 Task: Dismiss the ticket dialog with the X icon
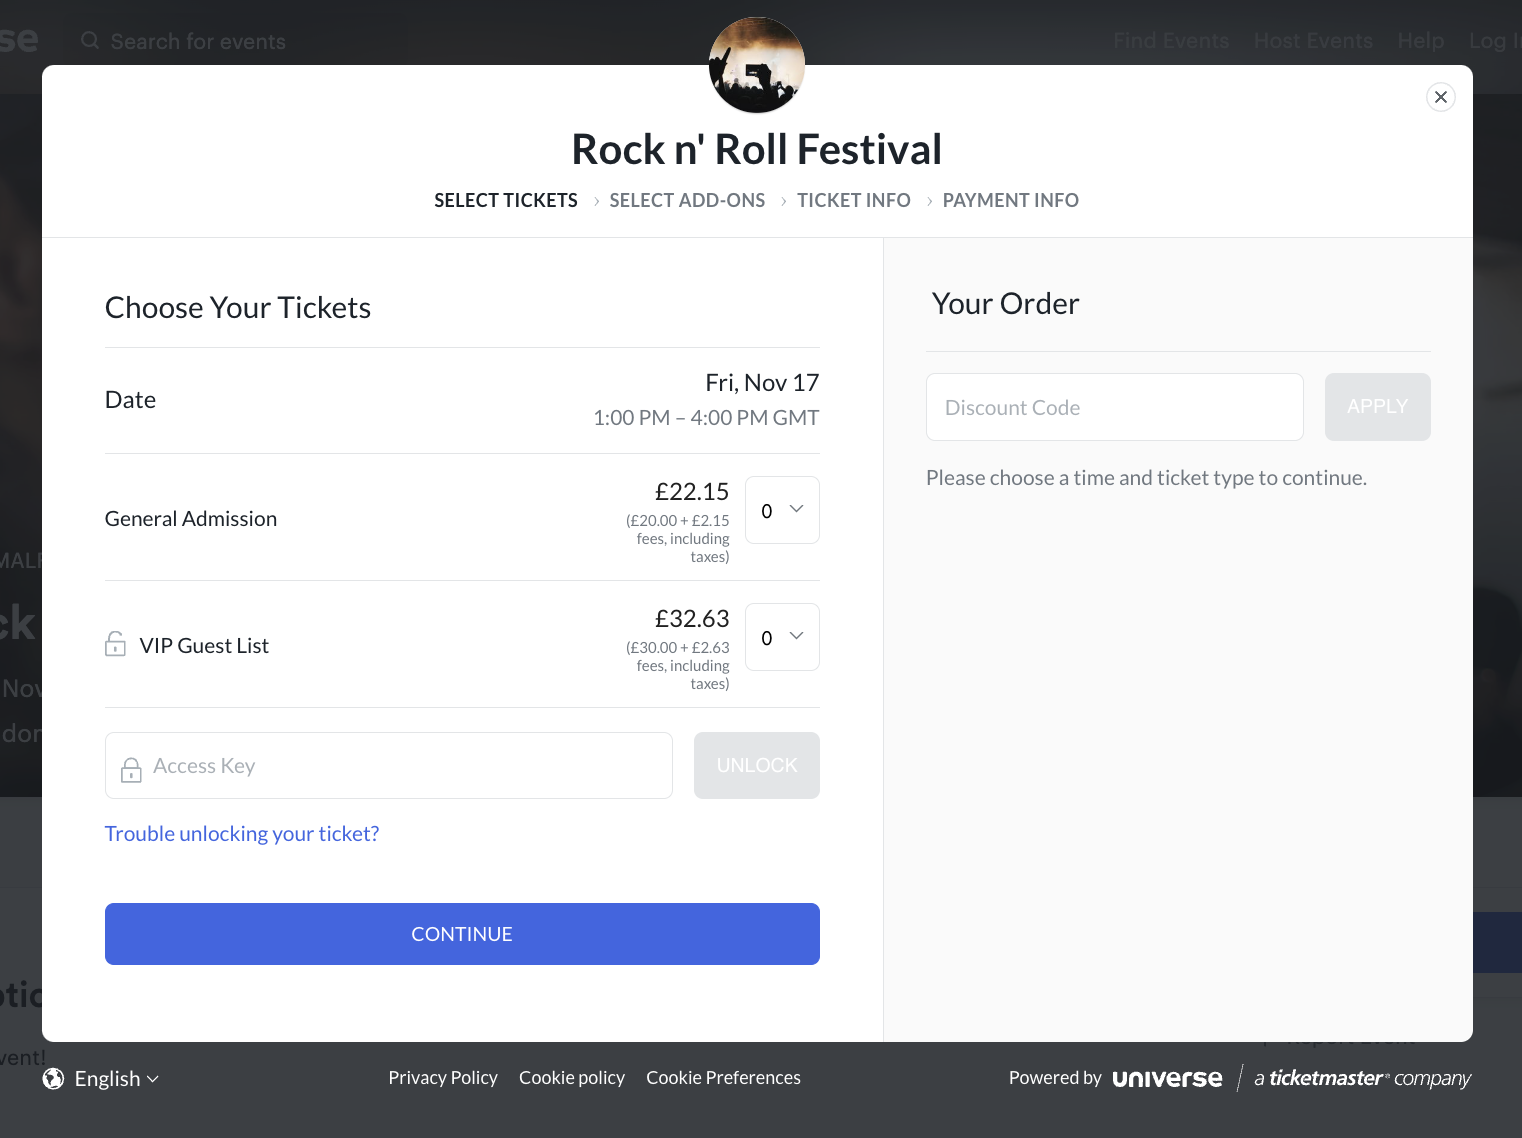(x=1440, y=97)
